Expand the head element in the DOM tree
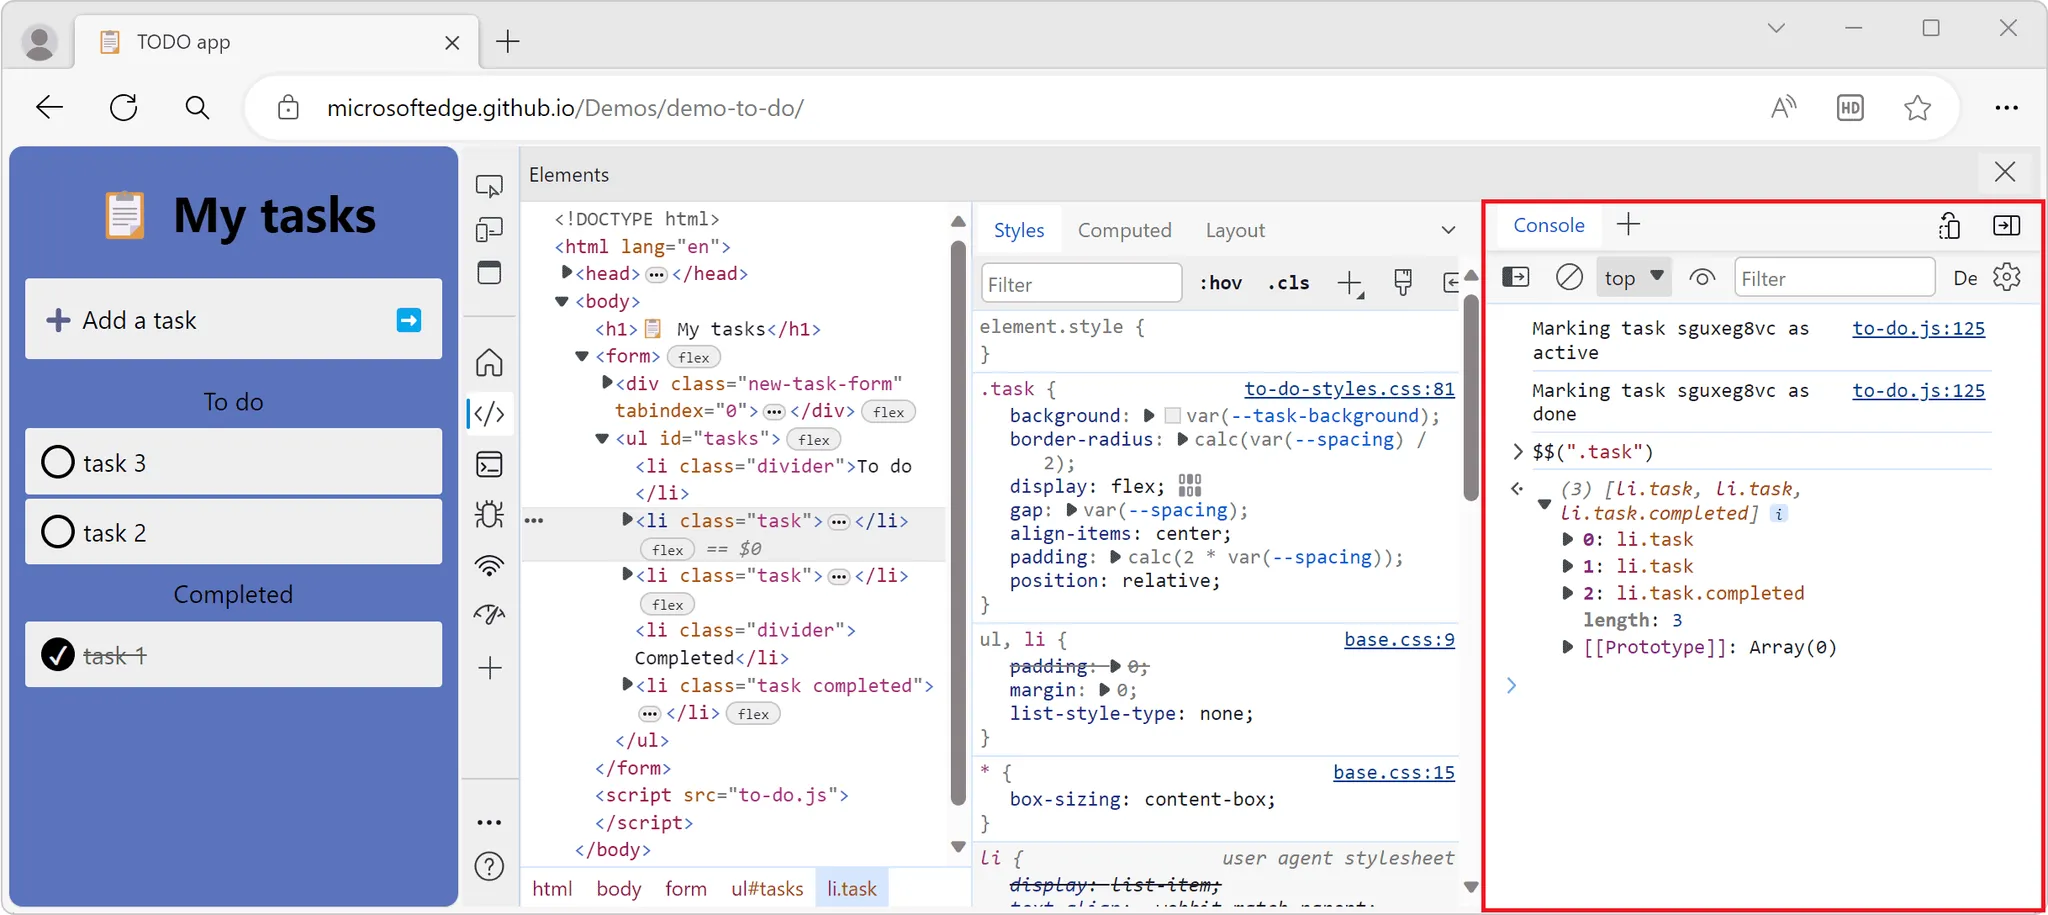Viewport: 2048px width, 915px height. [565, 272]
